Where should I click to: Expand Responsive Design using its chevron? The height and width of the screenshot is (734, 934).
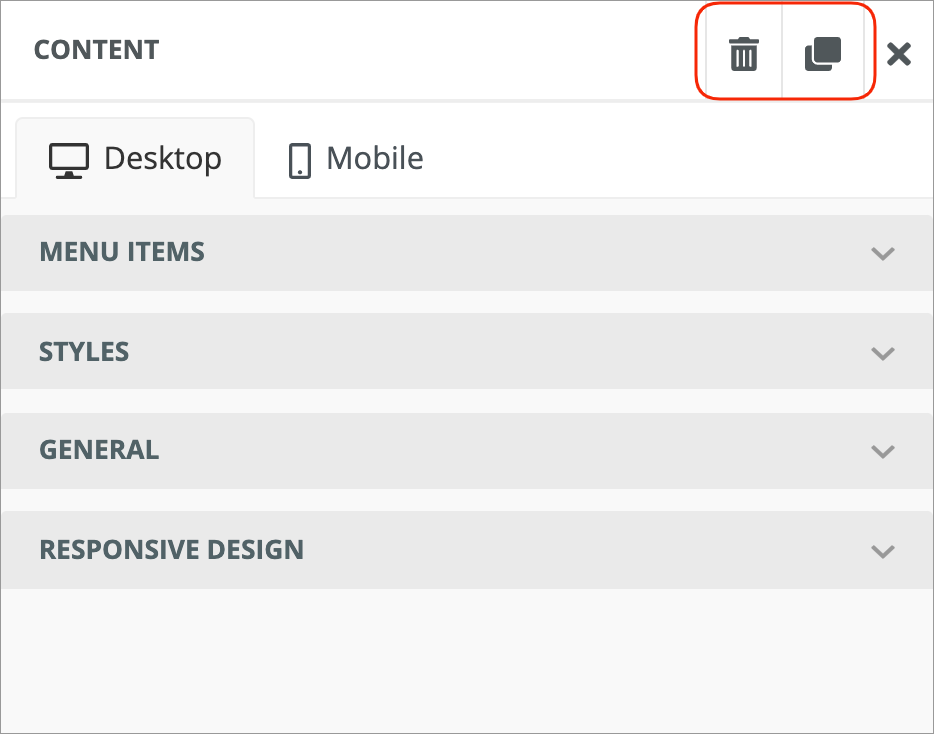pos(882,551)
